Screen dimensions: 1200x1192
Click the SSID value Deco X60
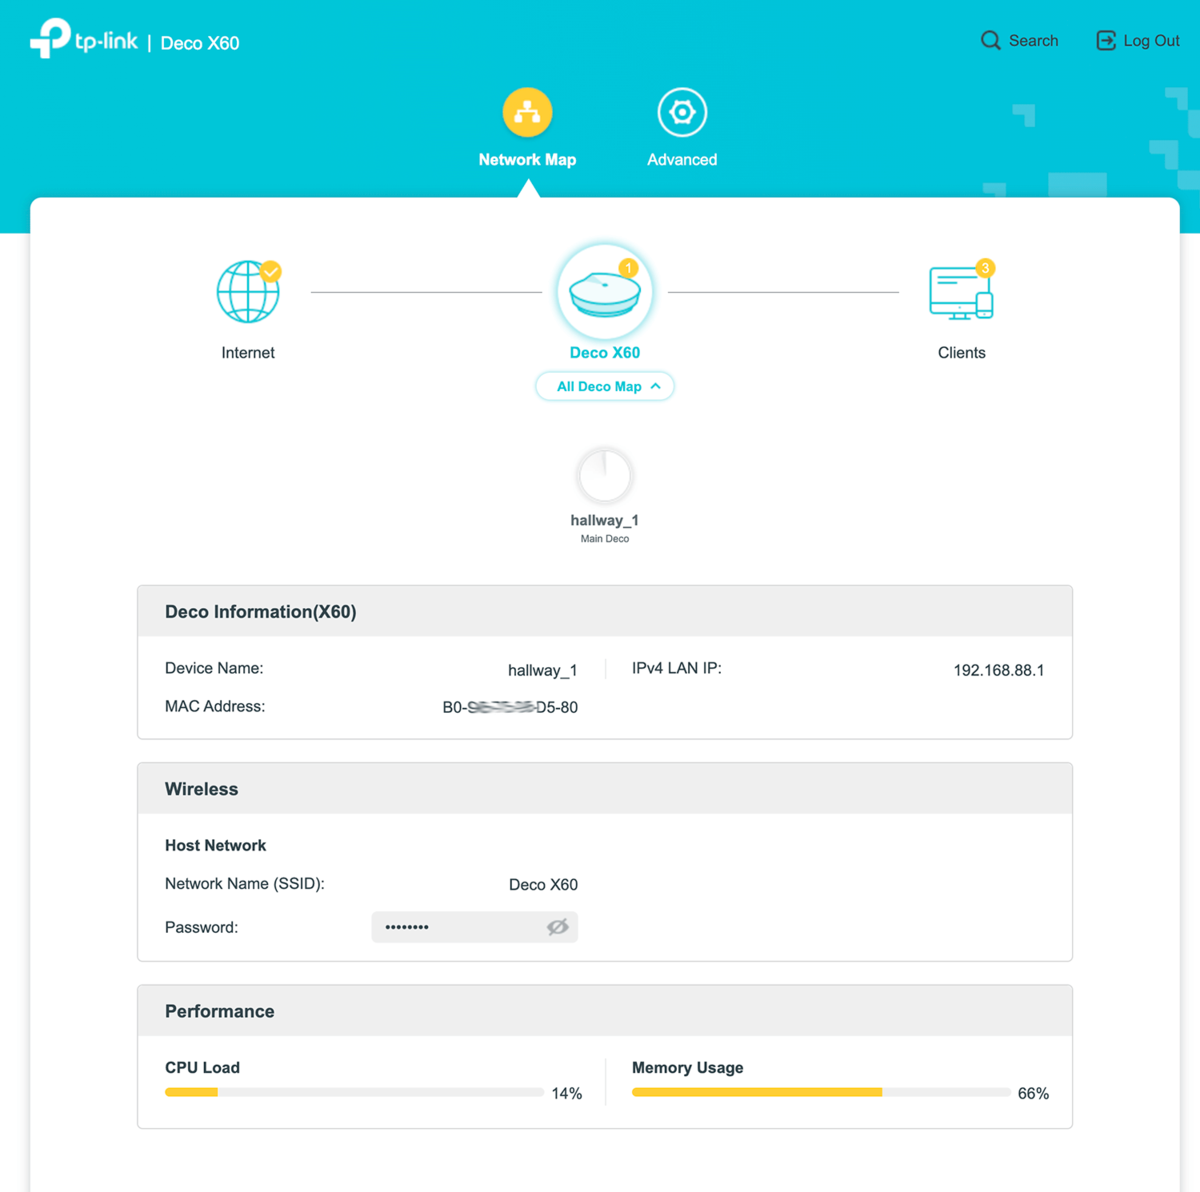tap(543, 885)
